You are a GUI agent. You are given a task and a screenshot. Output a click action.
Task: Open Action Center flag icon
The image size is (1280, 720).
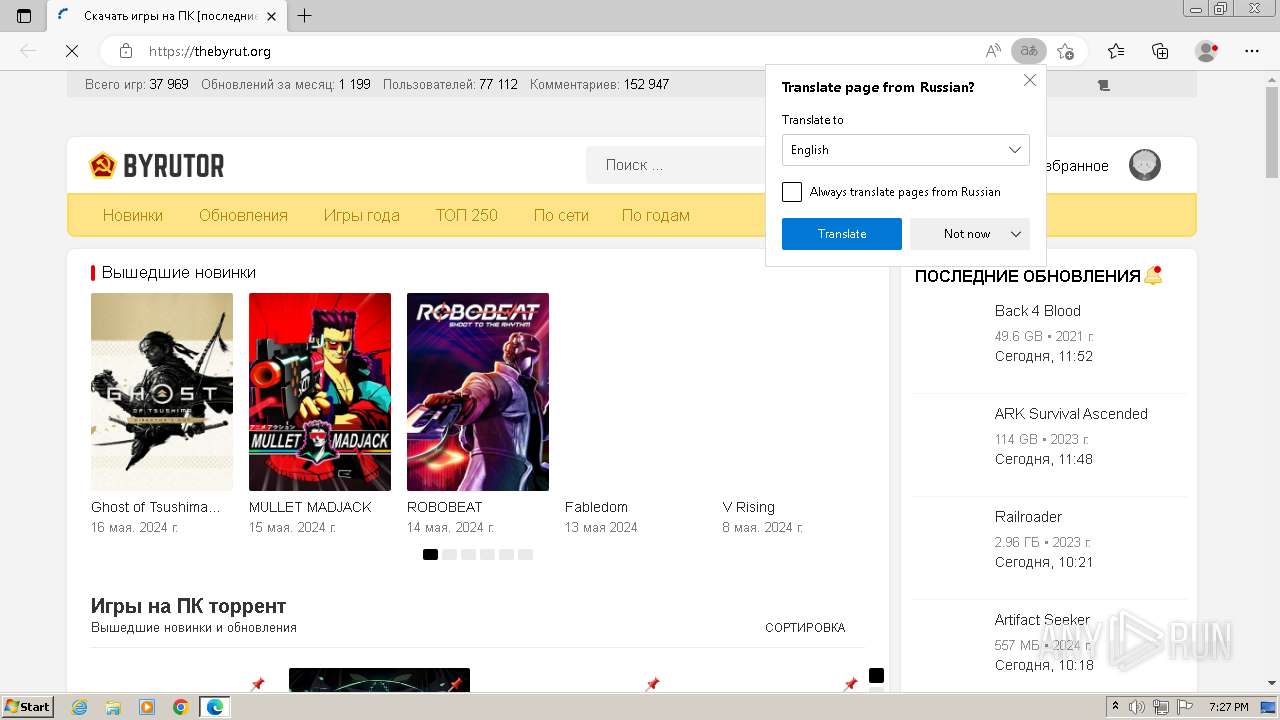[1186, 707]
